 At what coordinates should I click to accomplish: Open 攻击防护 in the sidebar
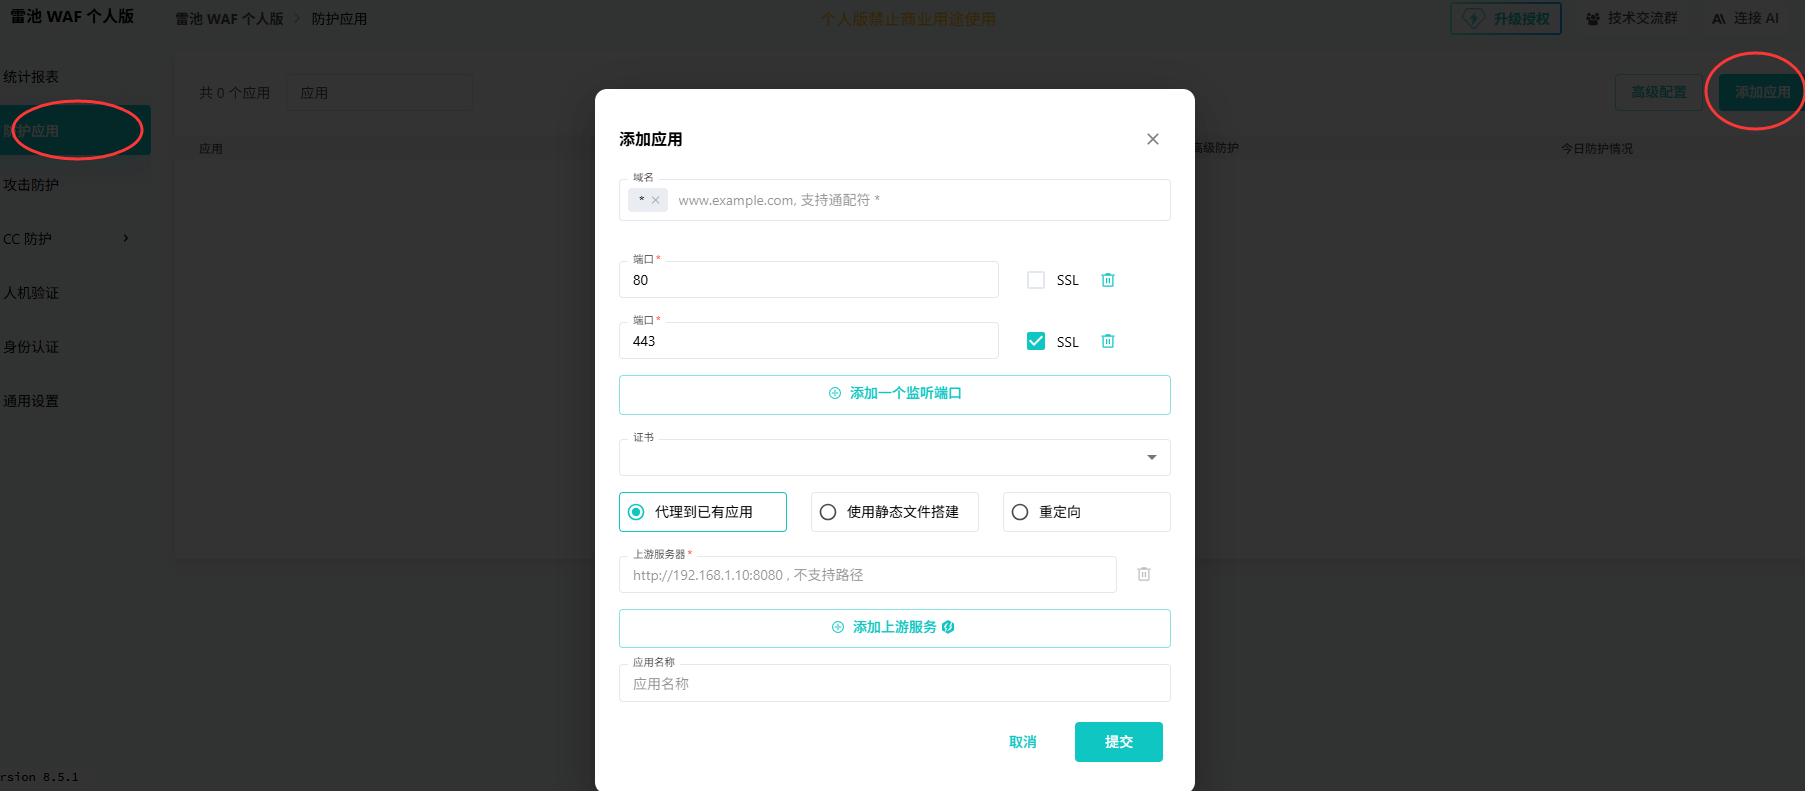32,185
